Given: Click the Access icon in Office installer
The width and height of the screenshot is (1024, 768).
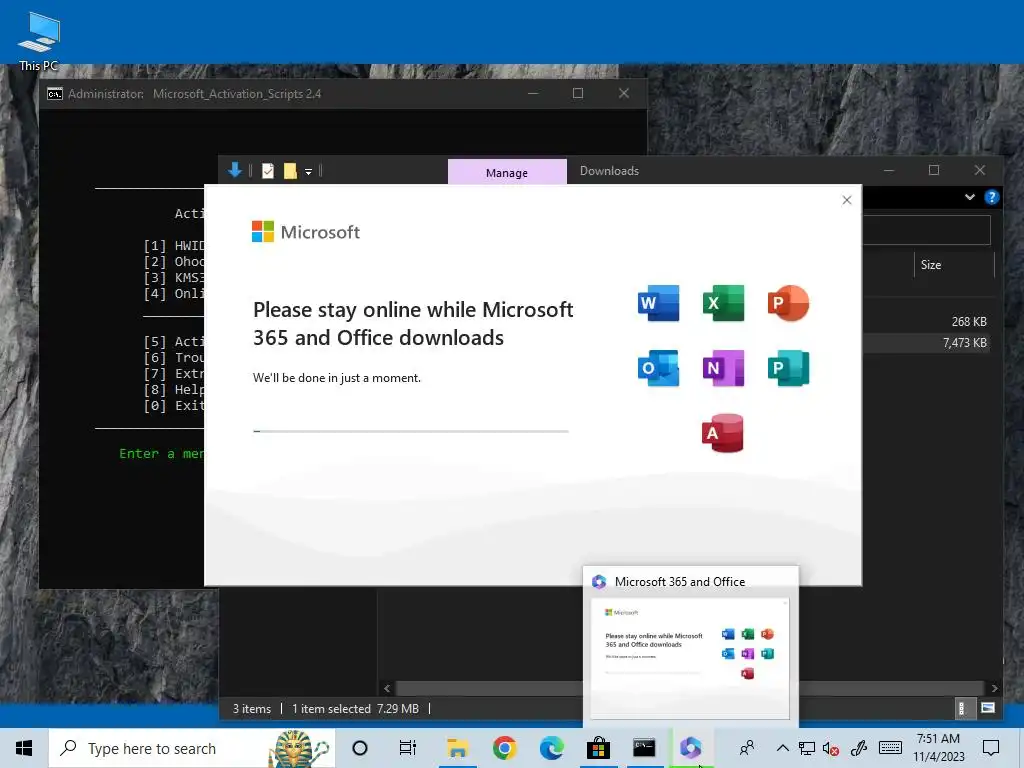Looking at the screenshot, I should (723, 433).
